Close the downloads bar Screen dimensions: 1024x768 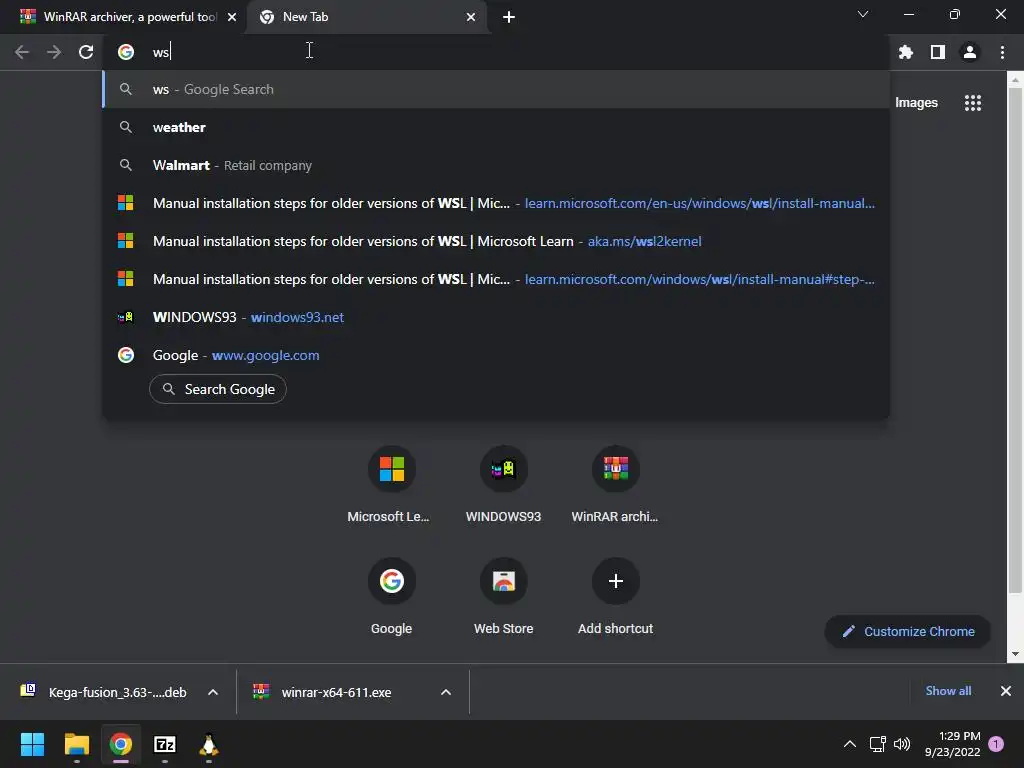pyautogui.click(x=1006, y=691)
